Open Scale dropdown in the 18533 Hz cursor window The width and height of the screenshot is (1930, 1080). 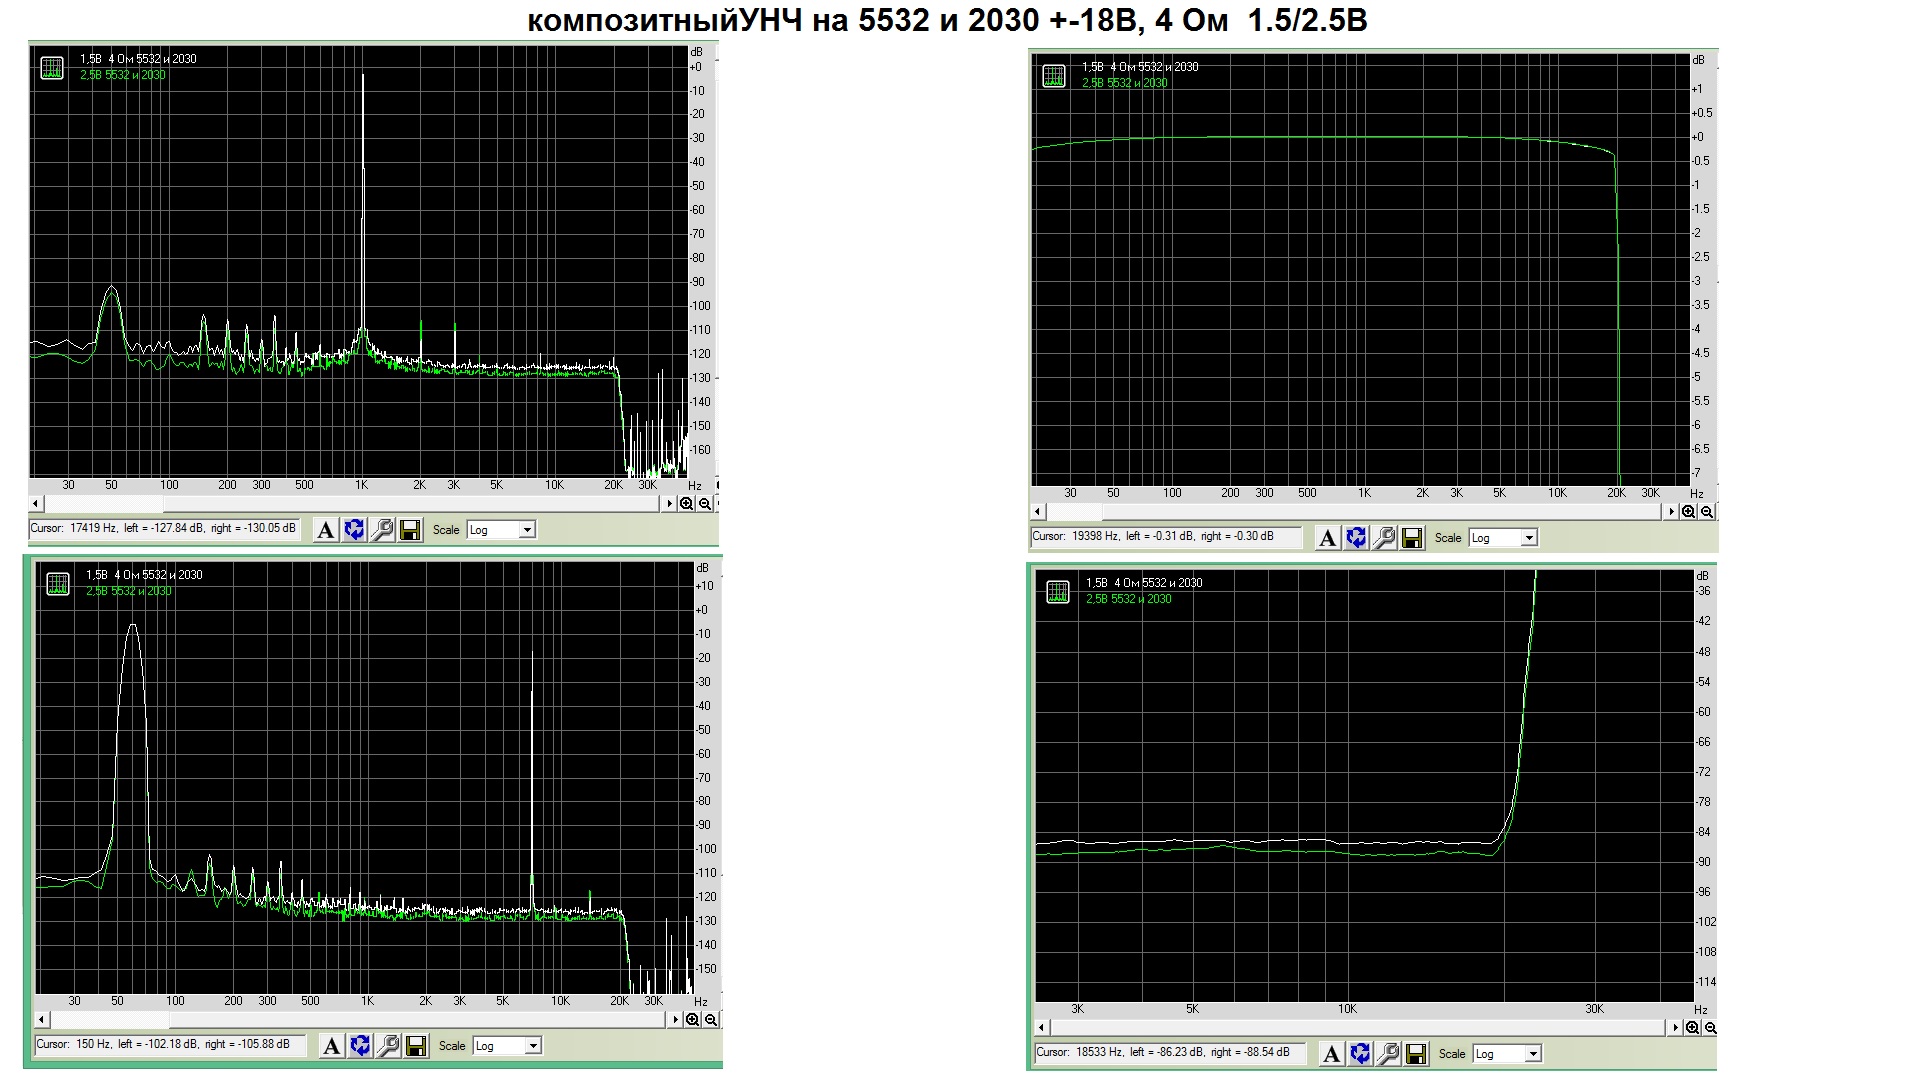pos(1533,1054)
